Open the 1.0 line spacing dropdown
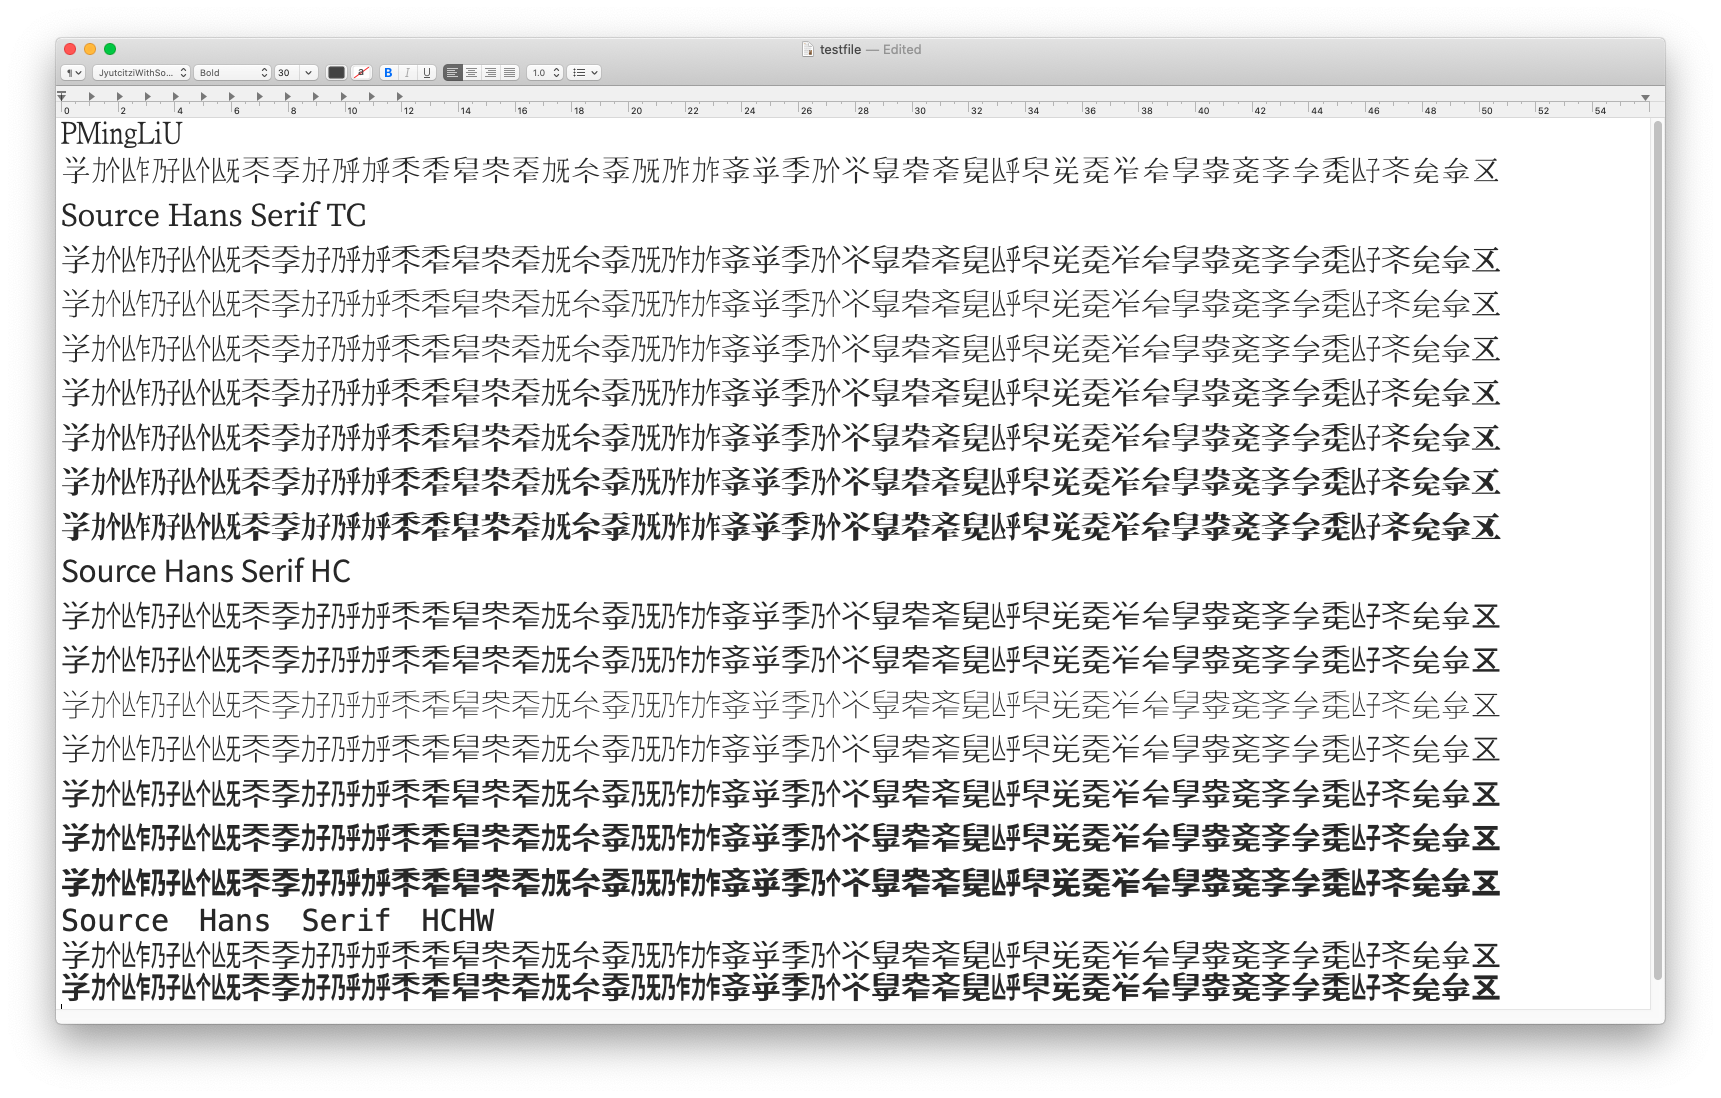This screenshot has height=1098, width=1721. tap(545, 73)
